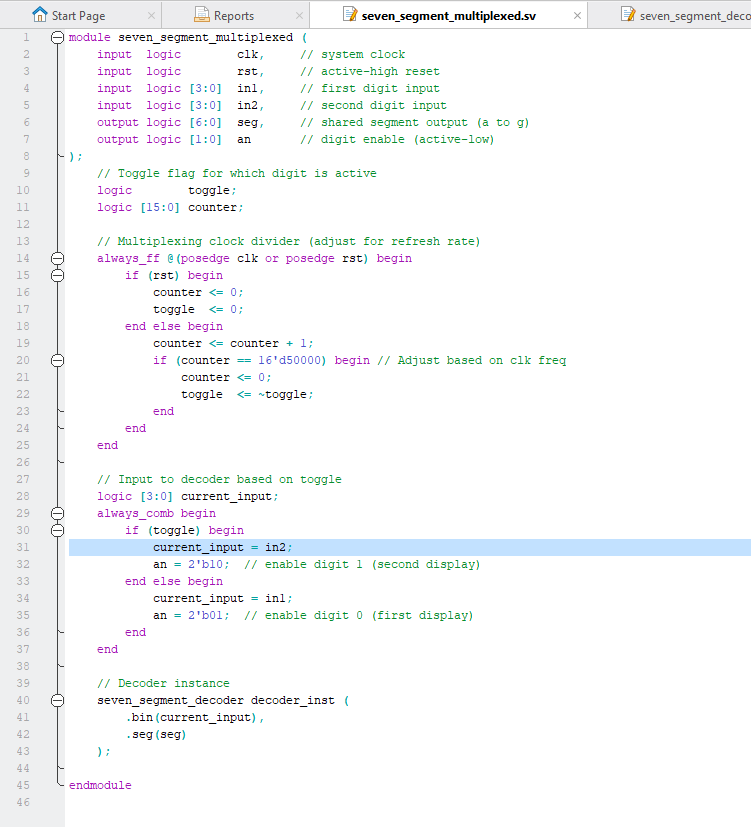Image resolution: width=751 pixels, height=827 pixels.
Task: Collapse the decoder_inst instance block
Action: (x=57, y=700)
